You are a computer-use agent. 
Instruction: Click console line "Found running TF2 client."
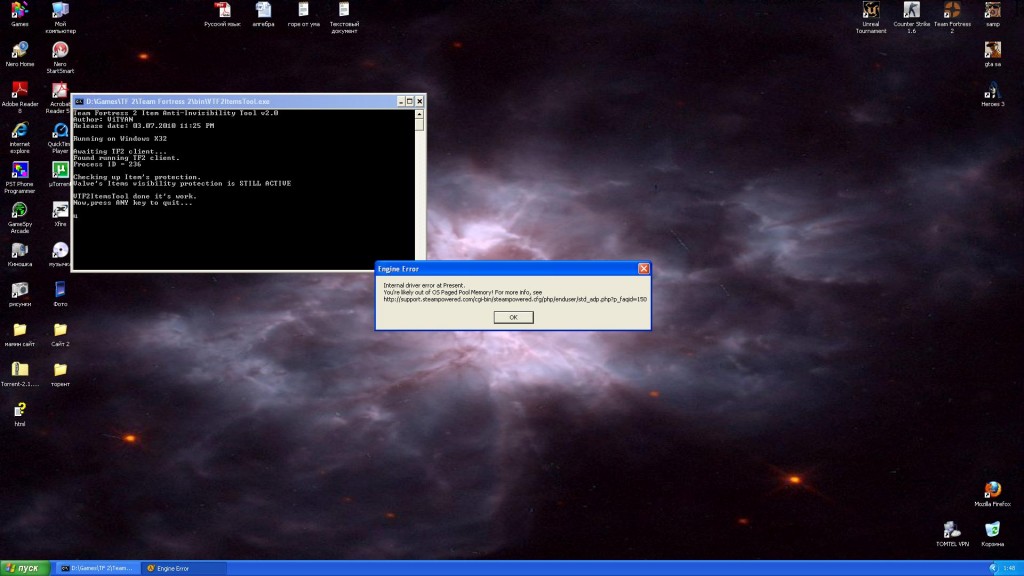[x=126, y=157]
